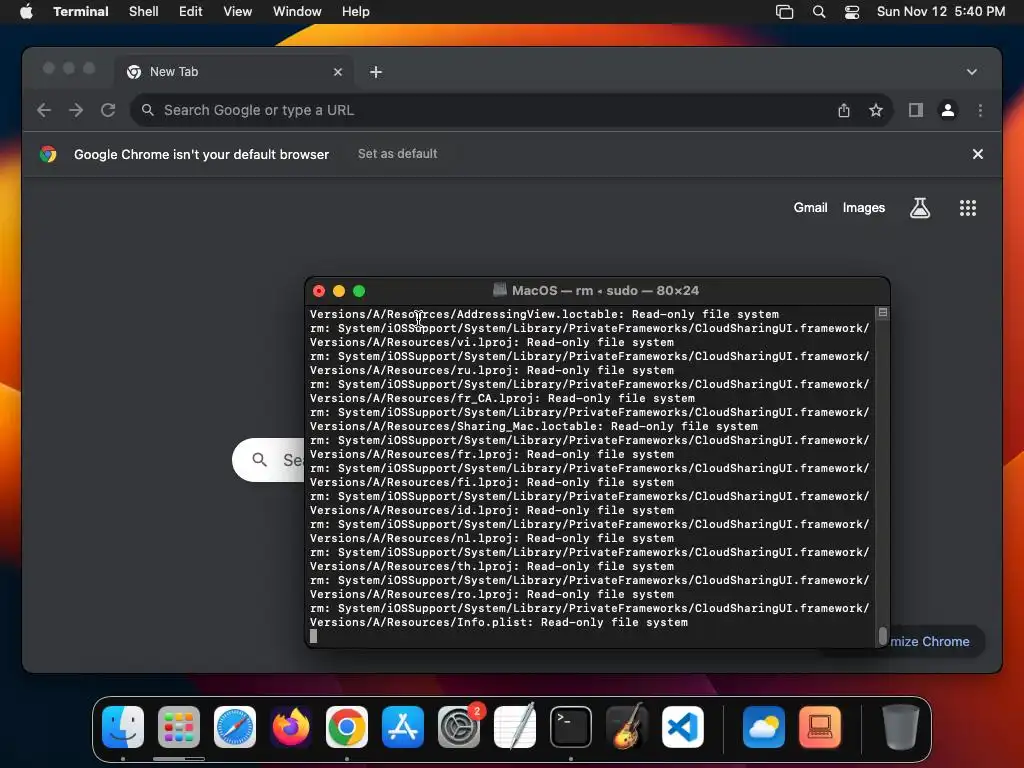Click the Sharing_Mac.loctable line in Terminal

[x=534, y=426]
